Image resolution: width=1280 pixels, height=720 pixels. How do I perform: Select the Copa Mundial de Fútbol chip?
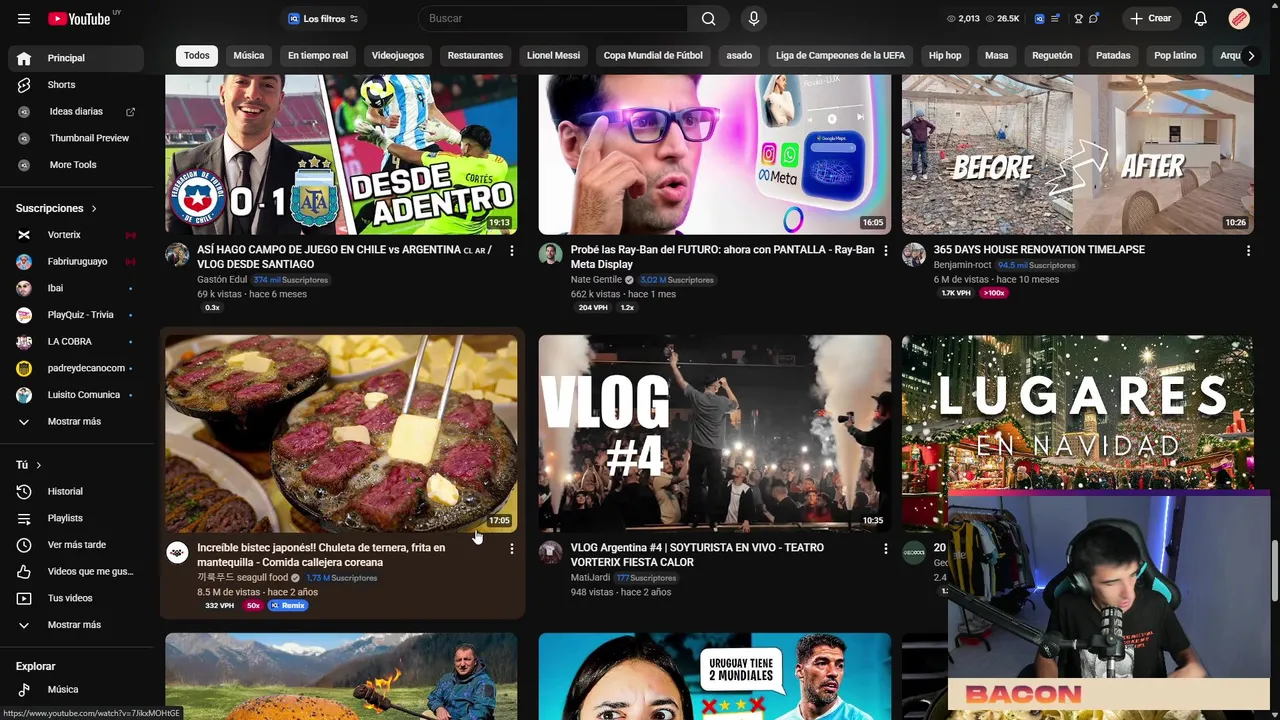(653, 55)
